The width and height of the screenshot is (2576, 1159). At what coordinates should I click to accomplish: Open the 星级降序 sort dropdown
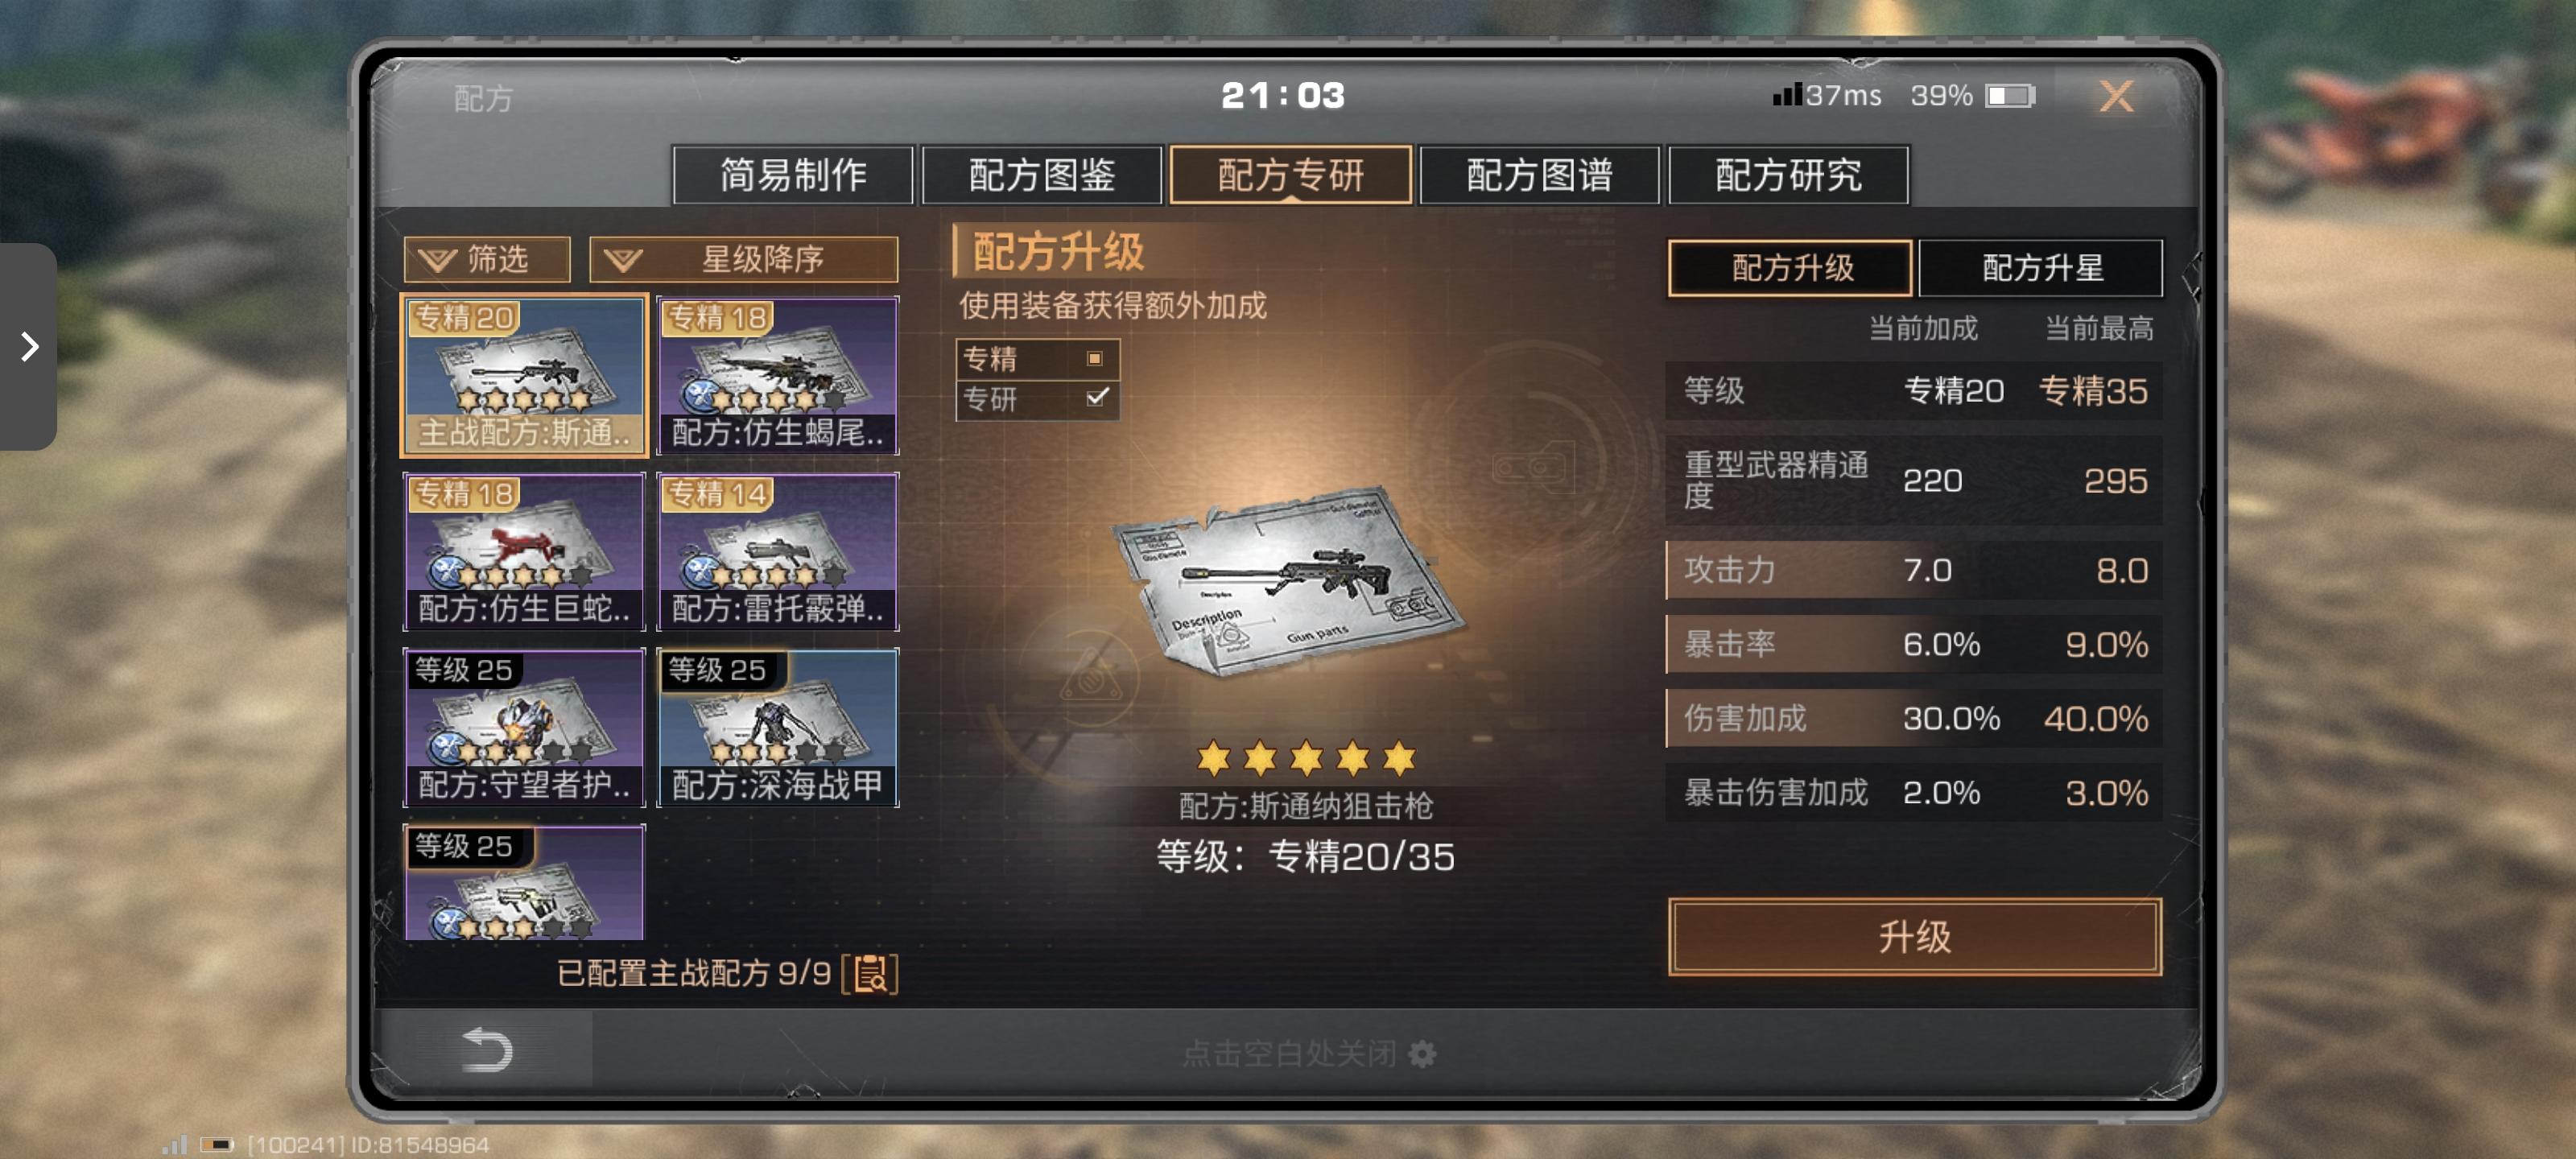click(x=743, y=260)
